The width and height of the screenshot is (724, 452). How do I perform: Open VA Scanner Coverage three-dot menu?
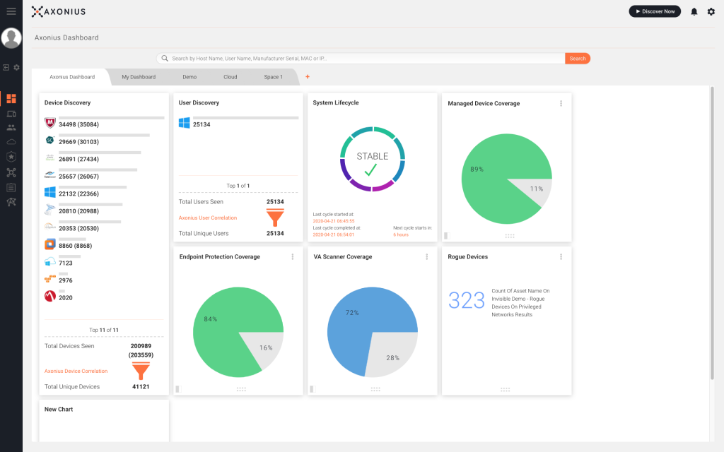point(427,257)
